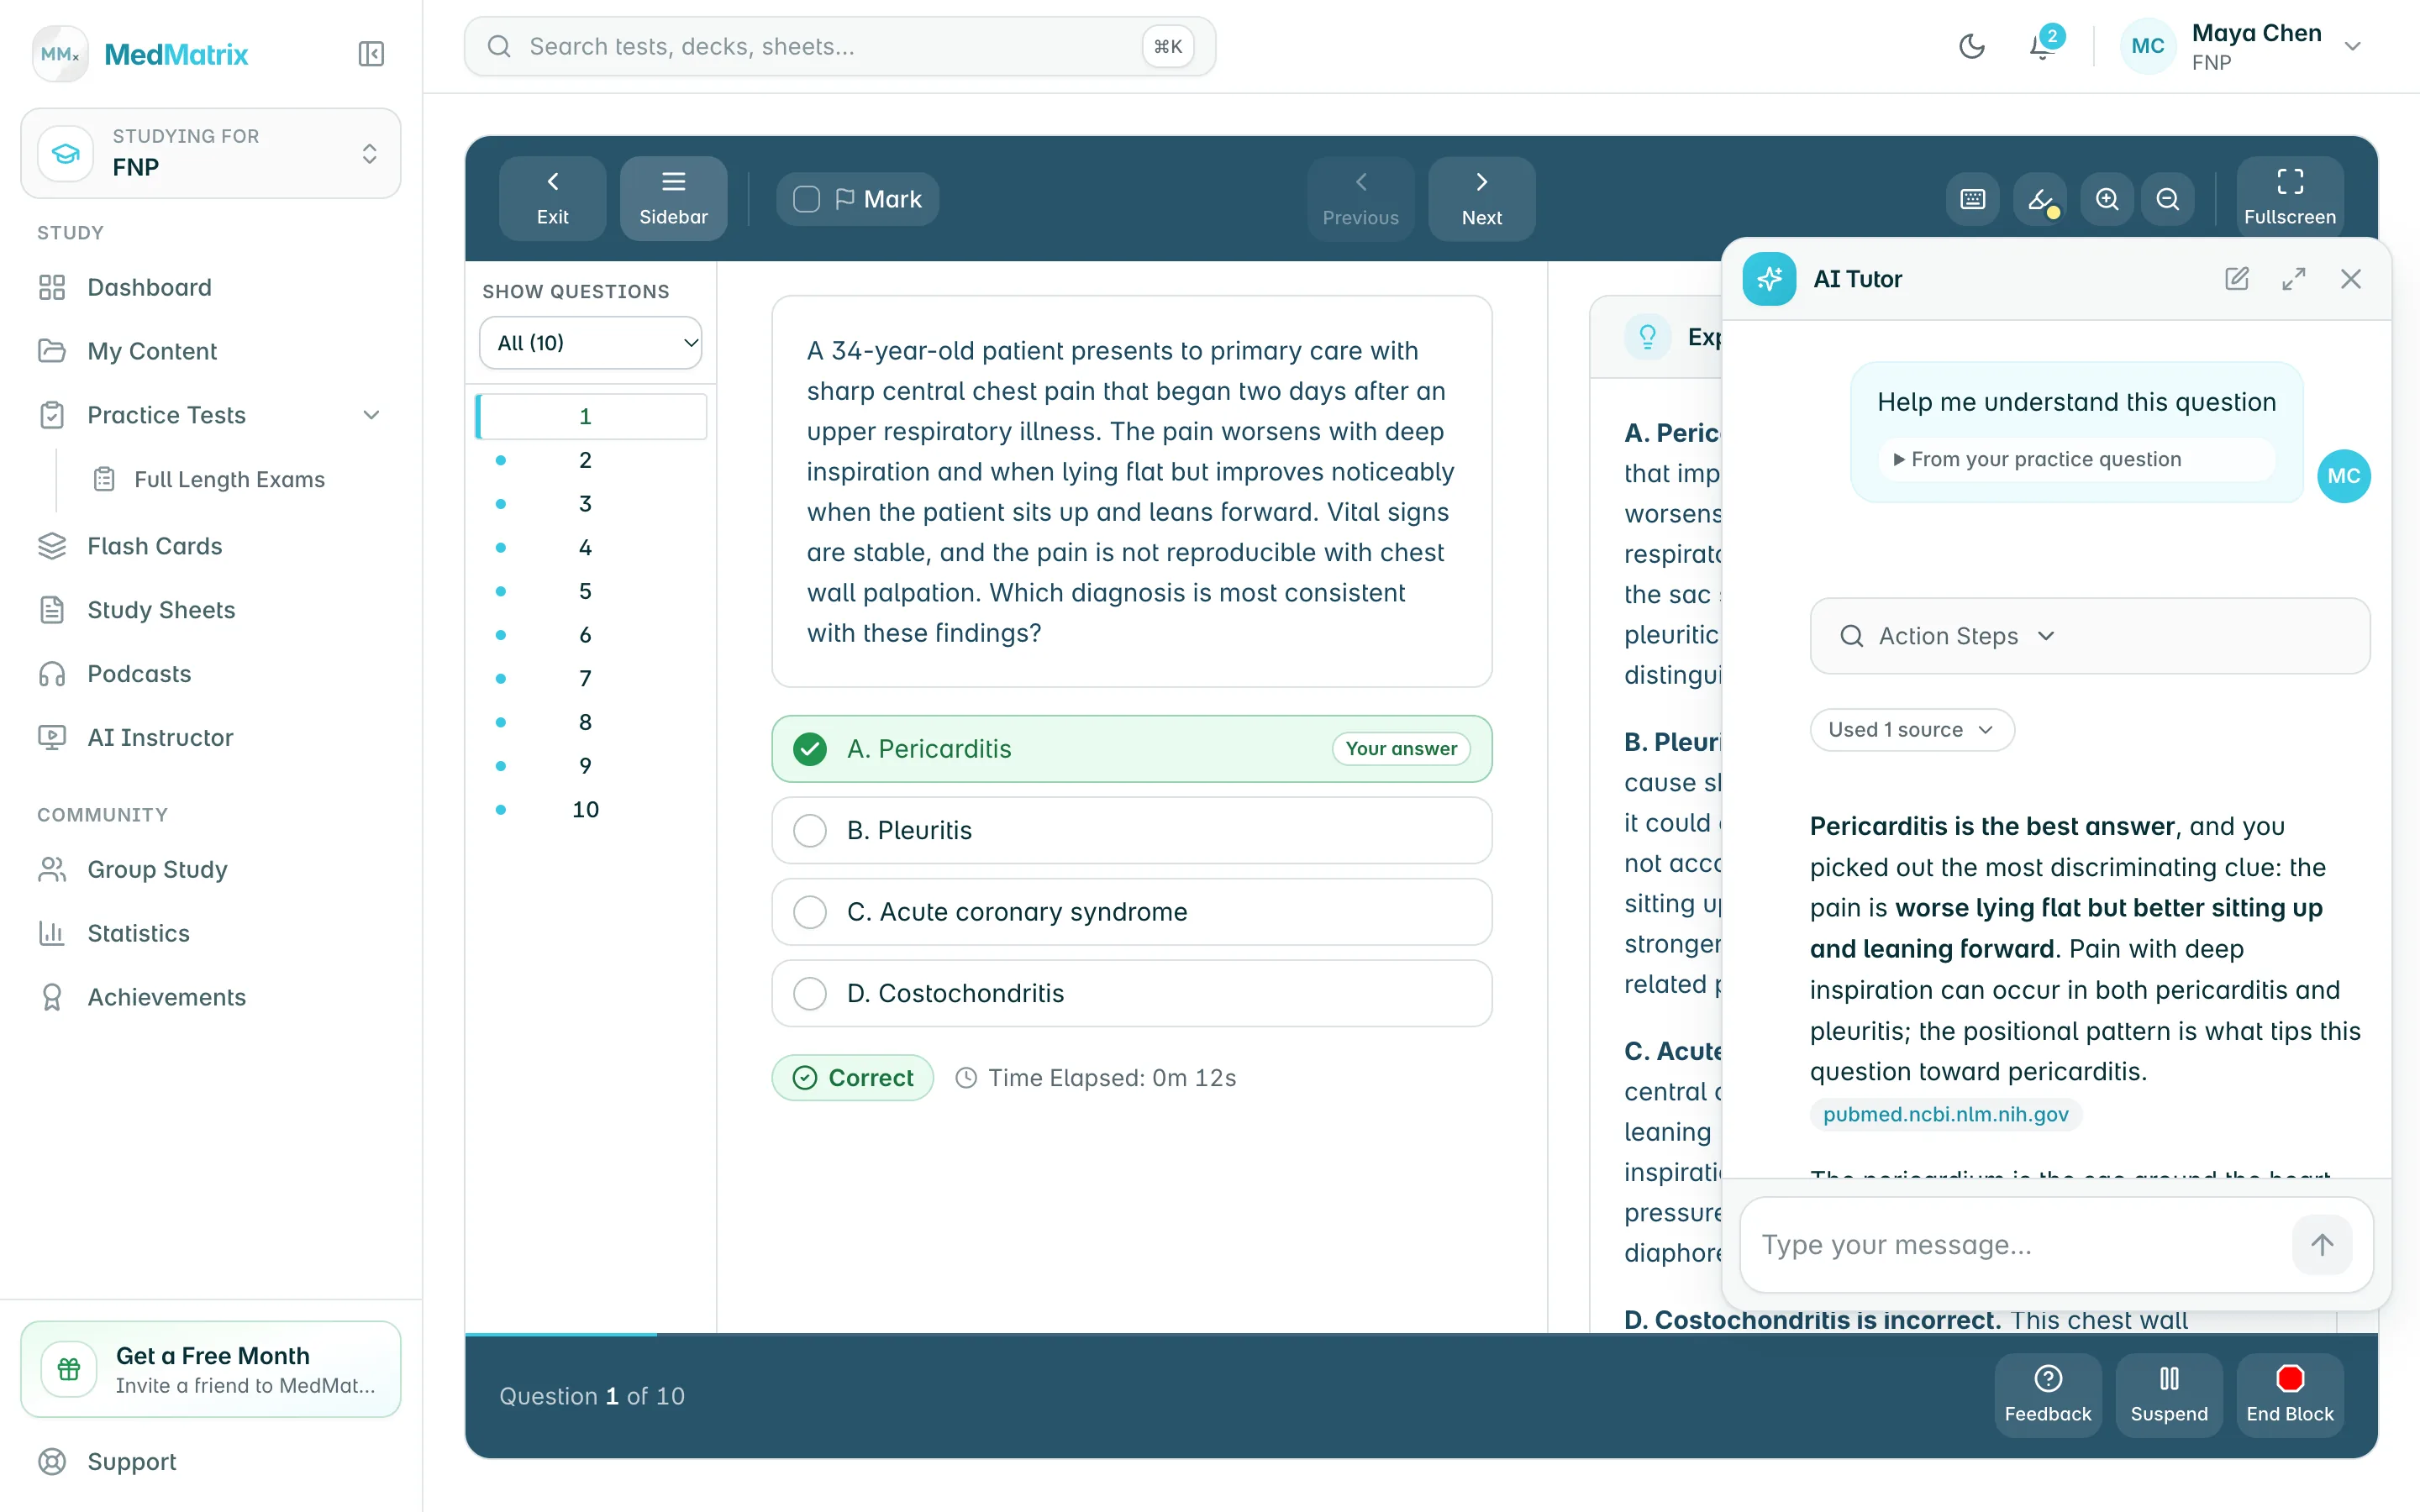
Task: Go to Next question
Action: [x=1481, y=198]
